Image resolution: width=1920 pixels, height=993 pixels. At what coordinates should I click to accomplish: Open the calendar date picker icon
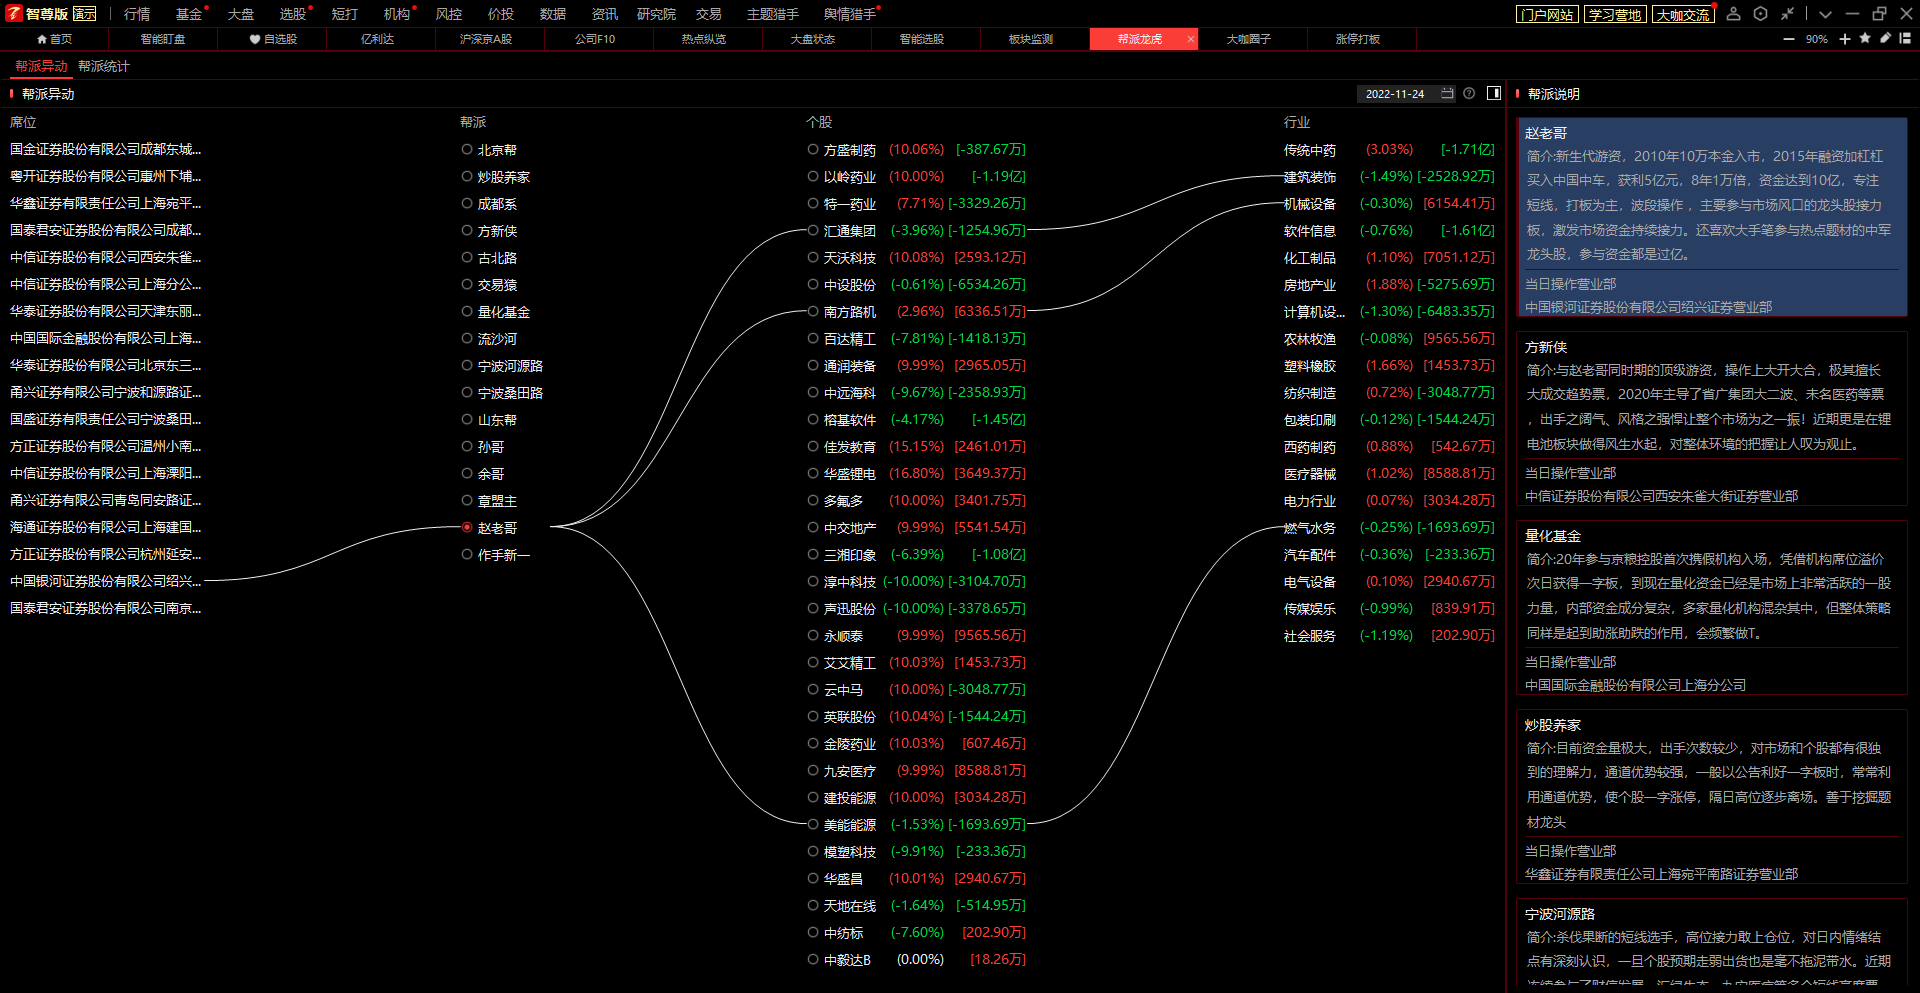click(x=1447, y=93)
